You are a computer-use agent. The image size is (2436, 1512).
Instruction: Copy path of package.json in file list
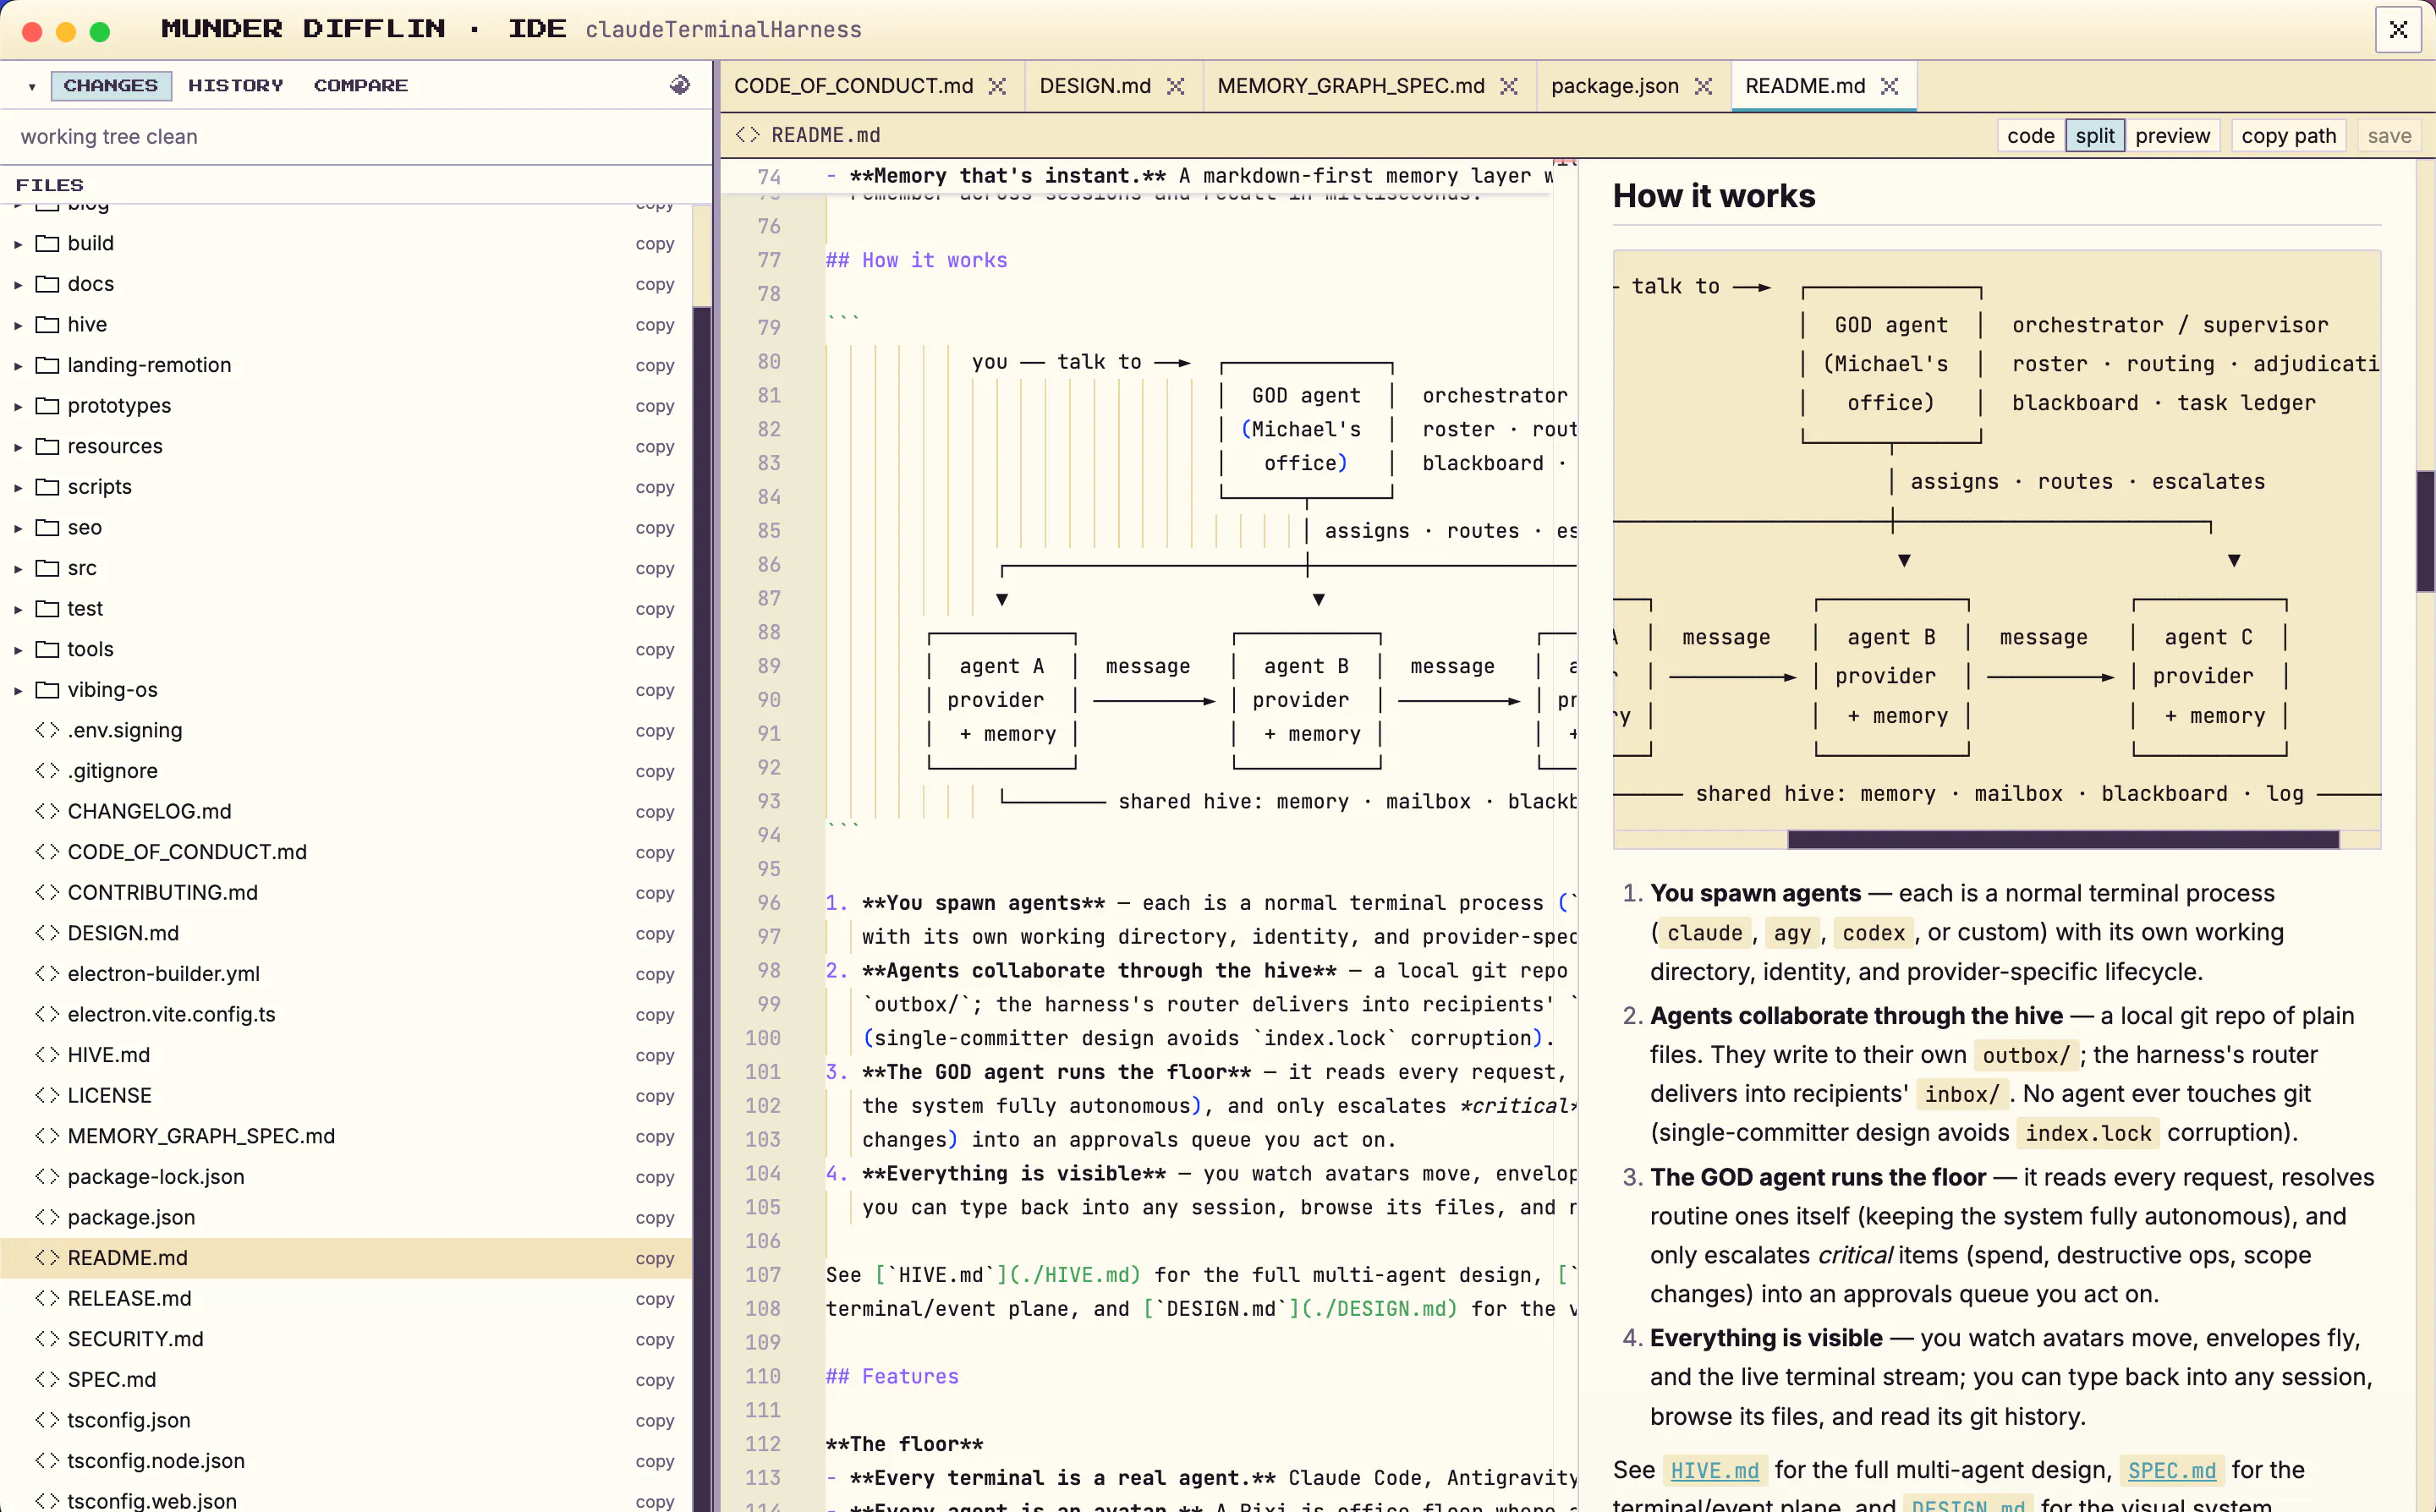tap(655, 1217)
